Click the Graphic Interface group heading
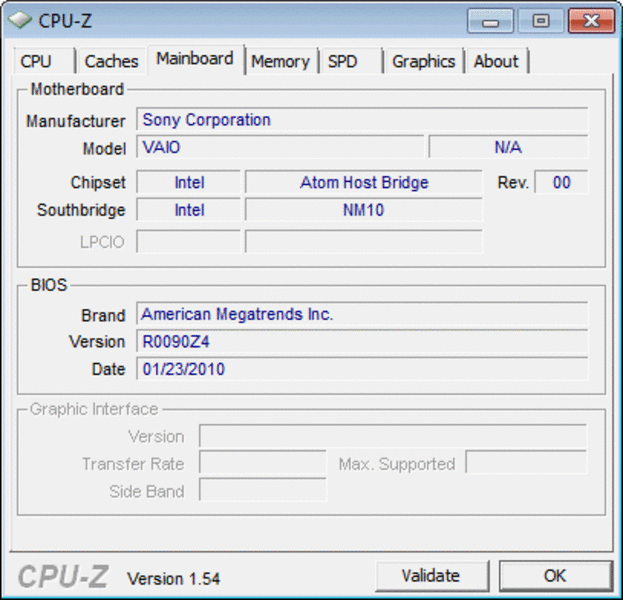 click(x=94, y=409)
